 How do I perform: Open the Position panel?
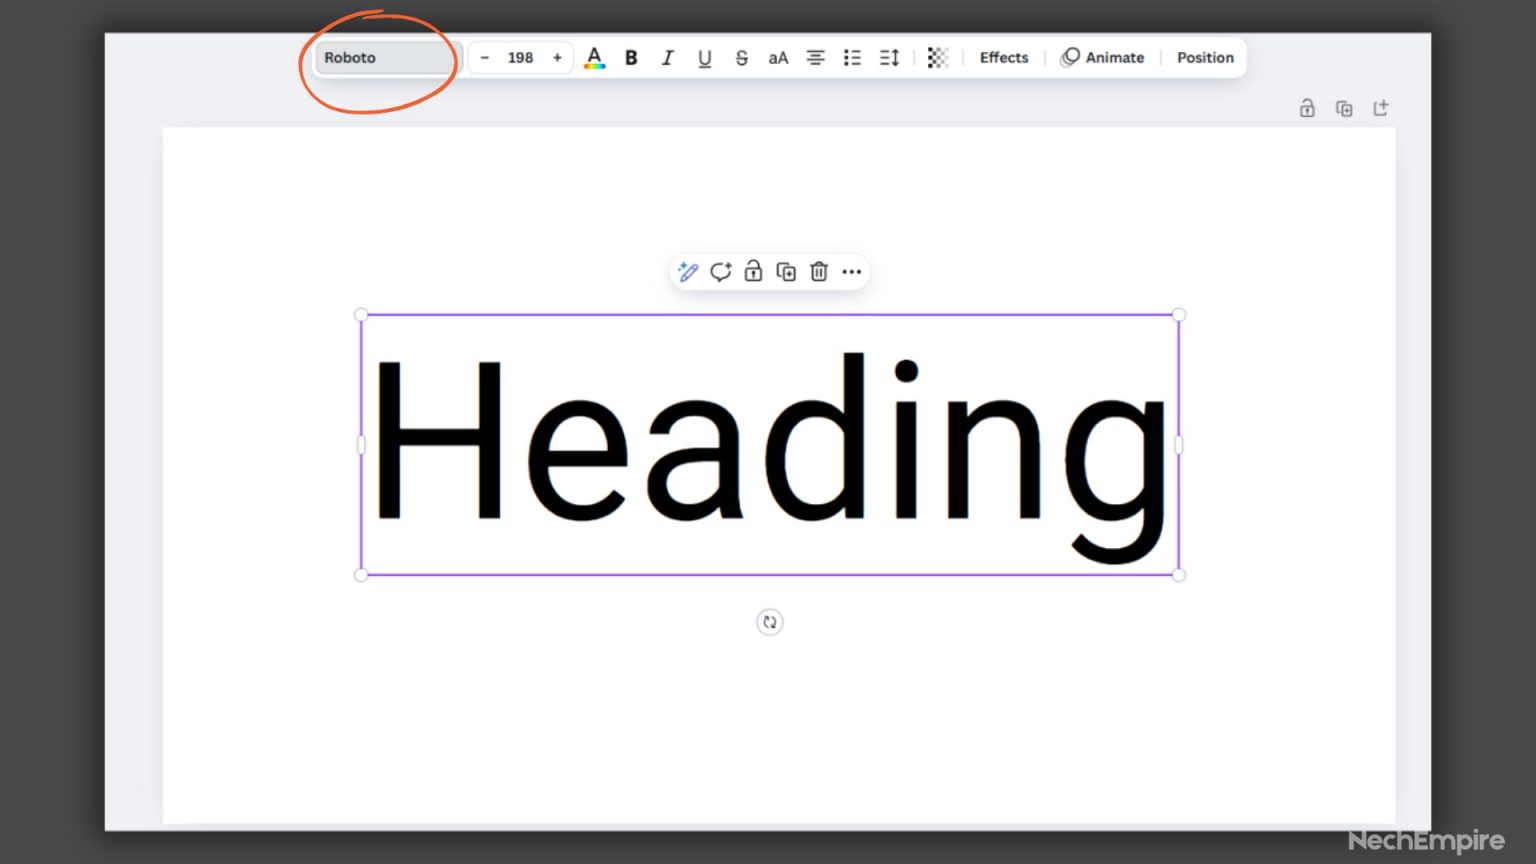click(1204, 58)
